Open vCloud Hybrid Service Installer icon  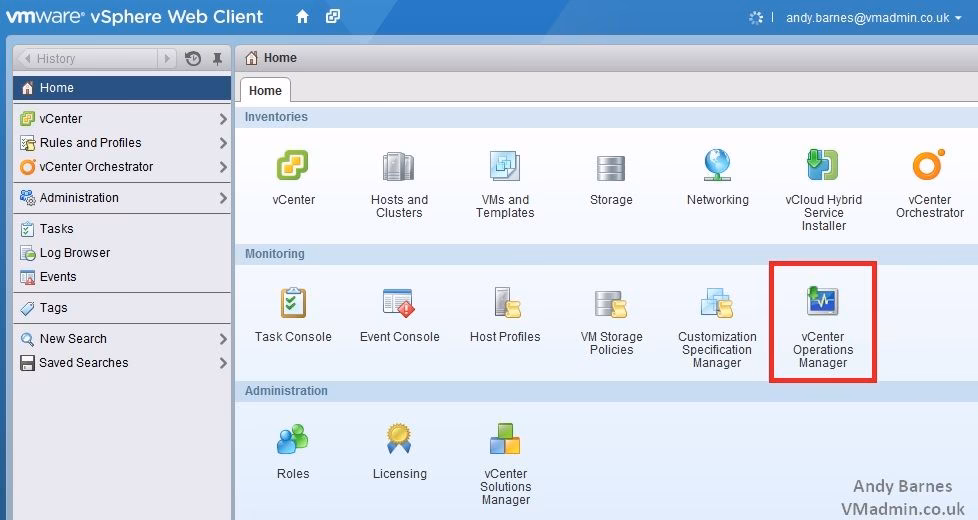pyautogui.click(x=823, y=165)
